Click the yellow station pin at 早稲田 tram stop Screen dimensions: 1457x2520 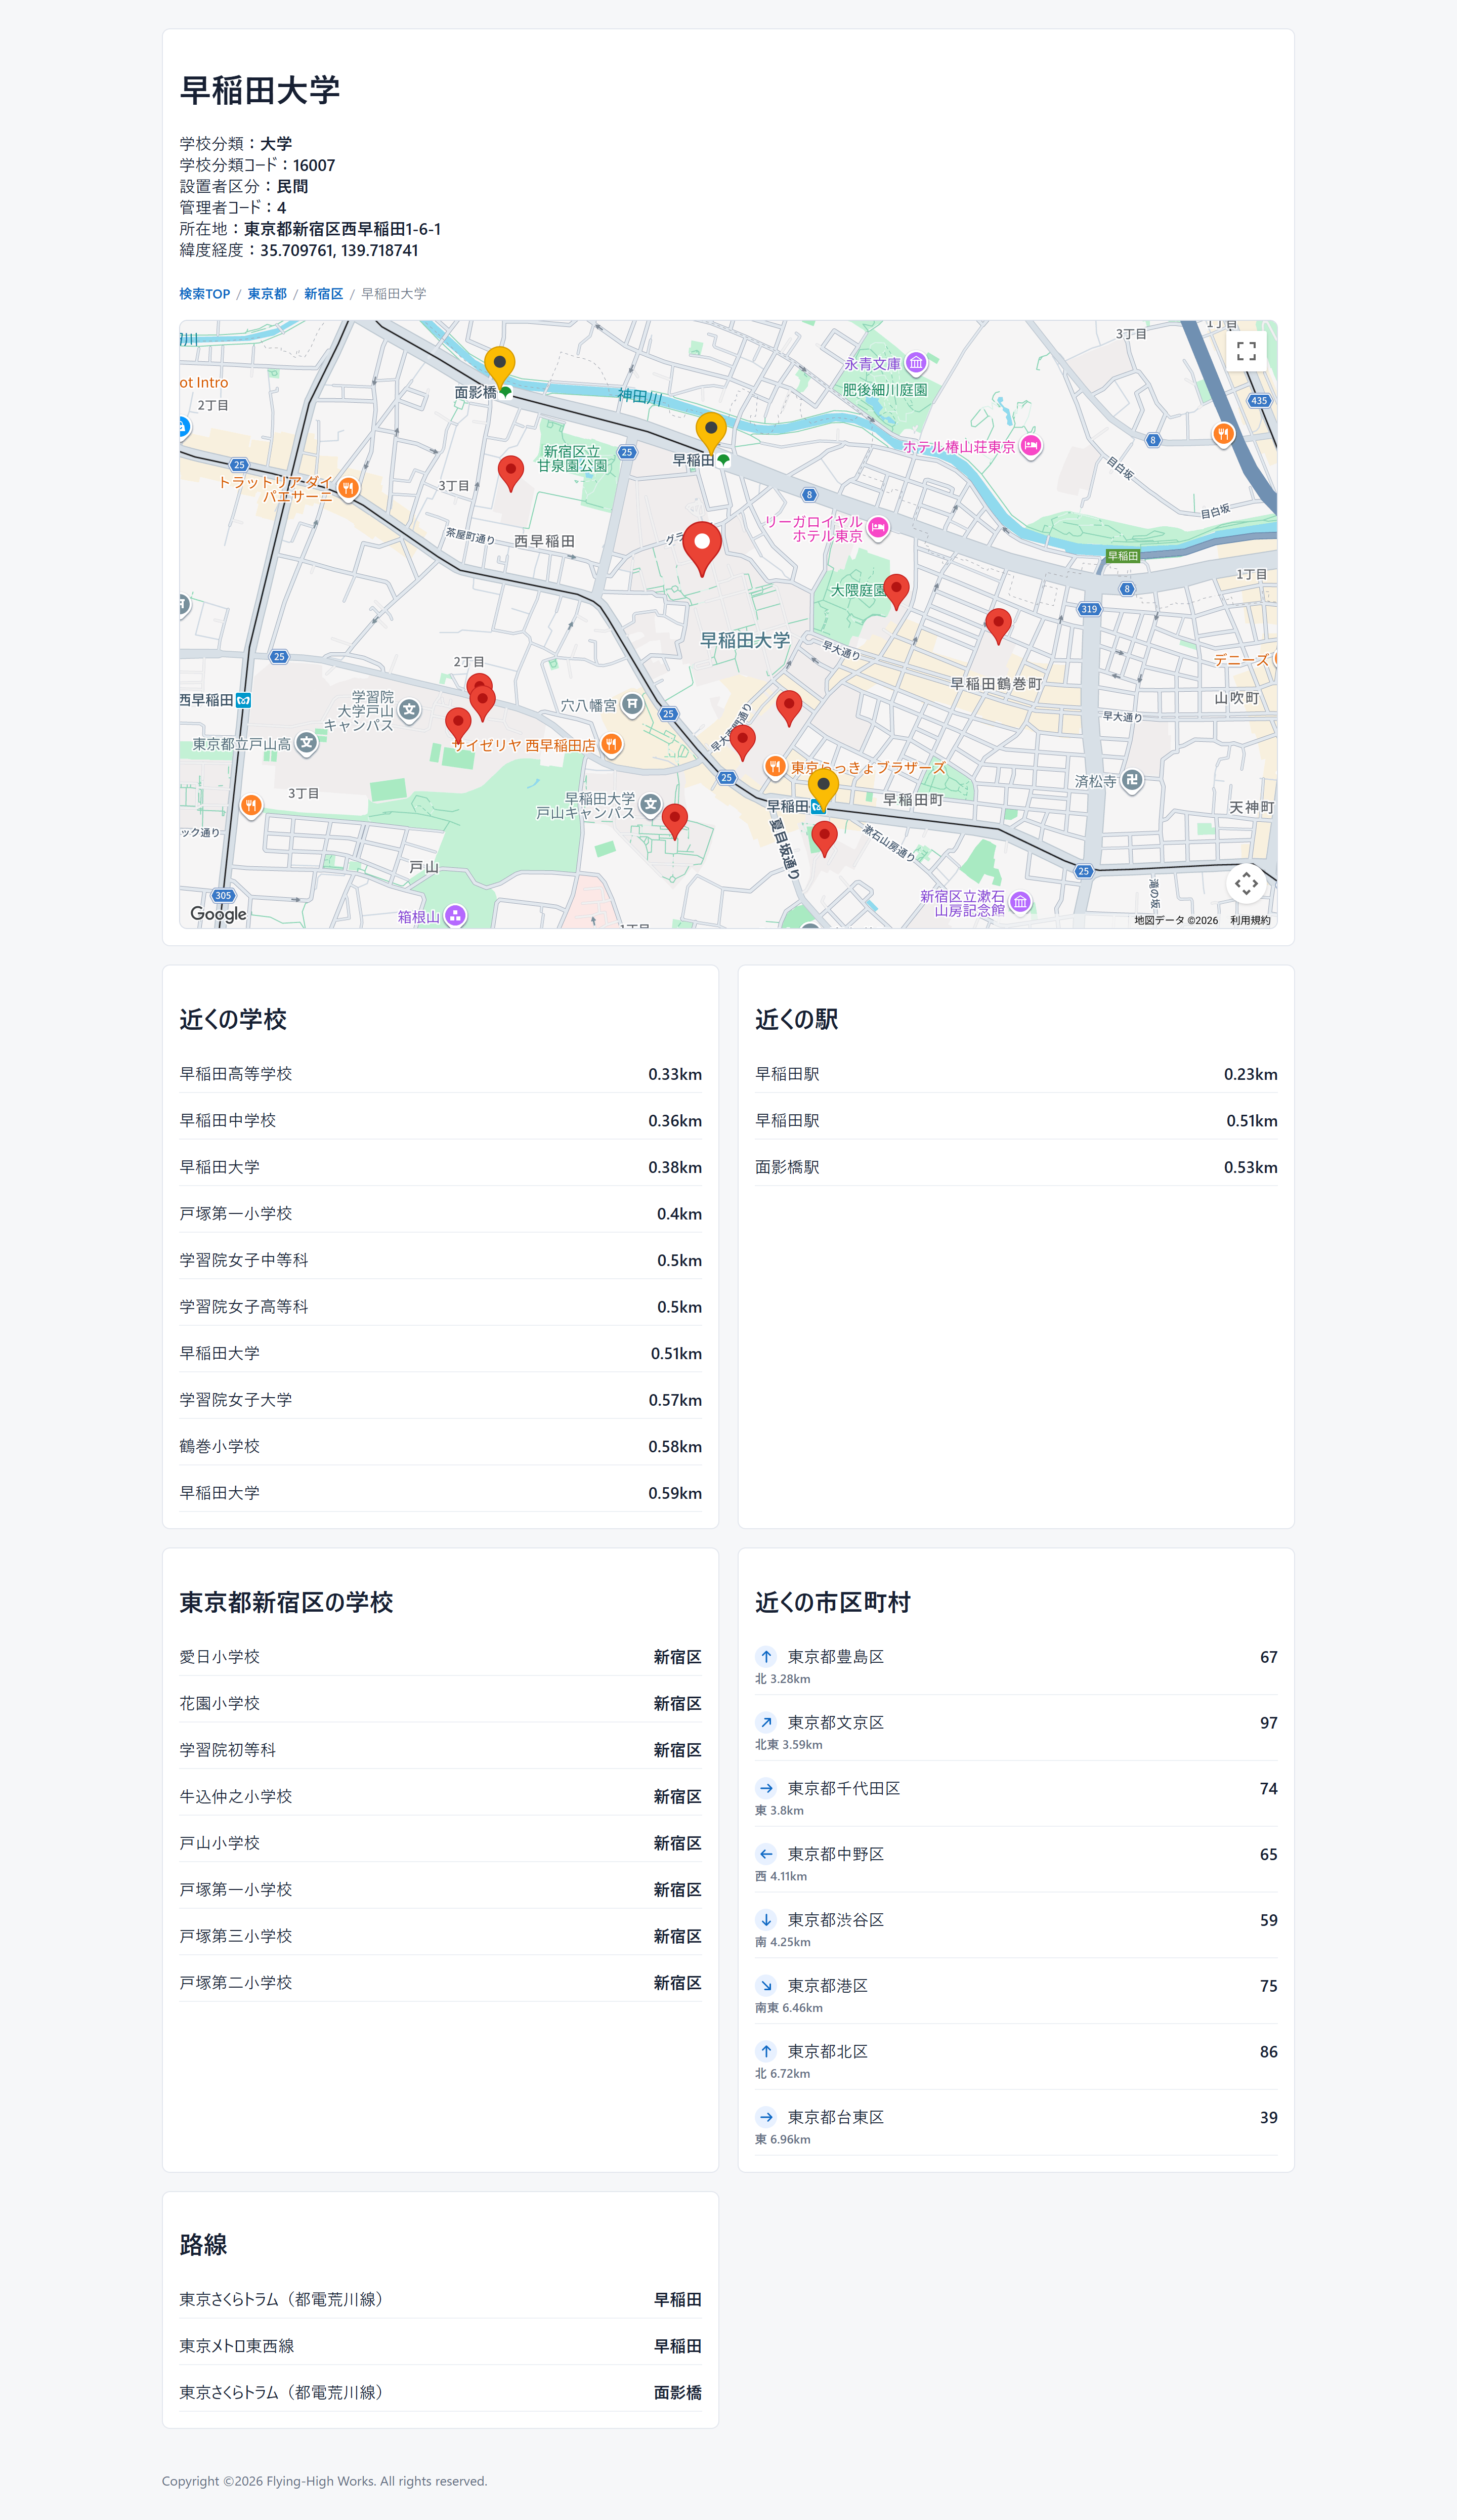(711, 433)
